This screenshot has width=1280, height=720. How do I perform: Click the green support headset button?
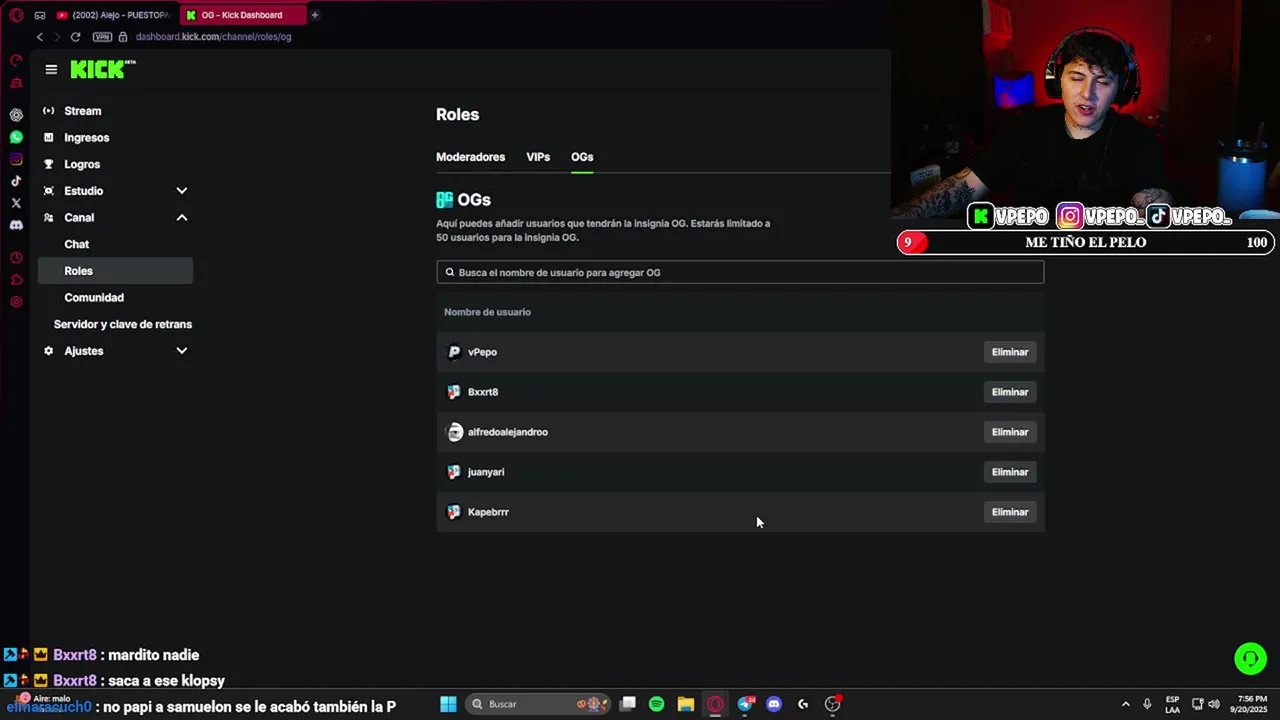[1250, 658]
